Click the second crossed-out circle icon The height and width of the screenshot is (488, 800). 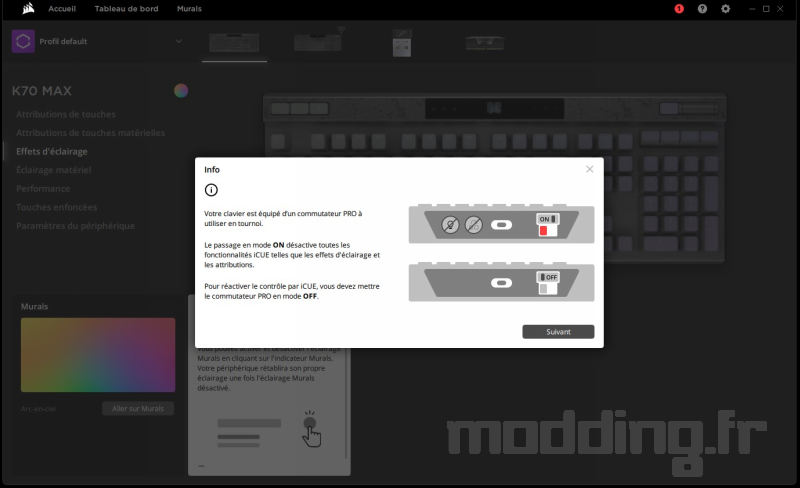coord(473,225)
